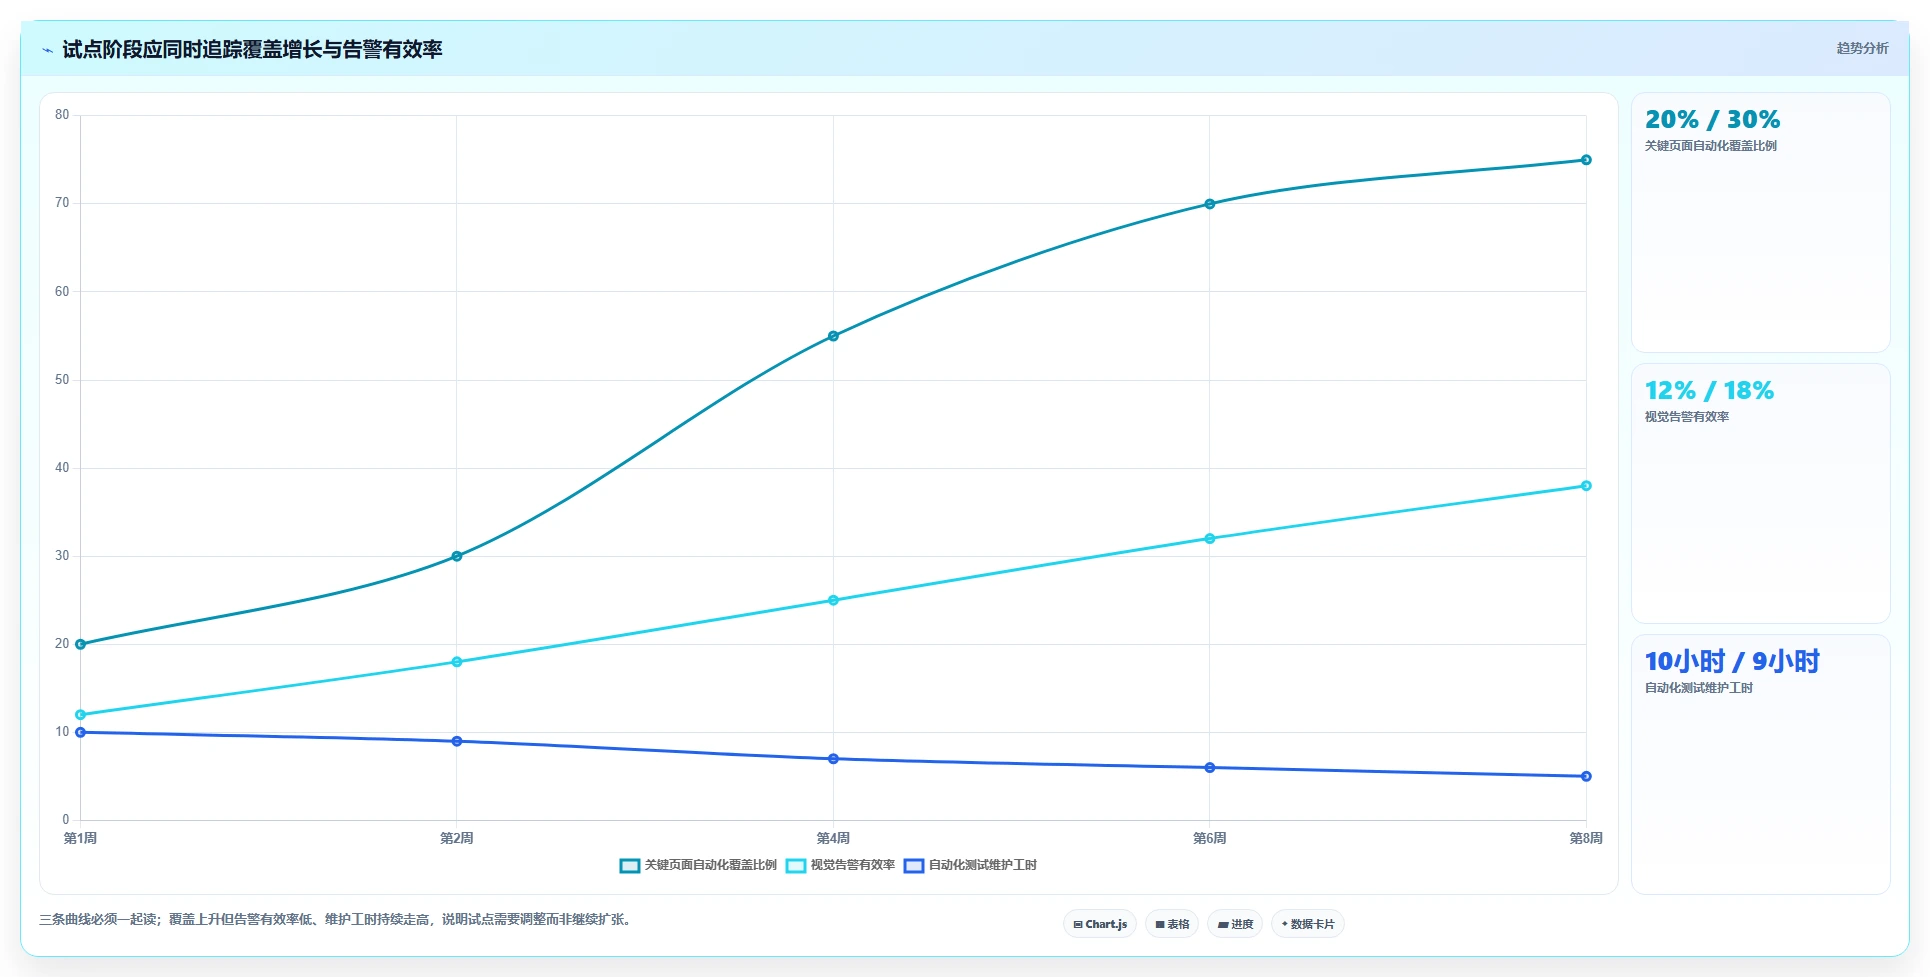Pick the maintenance-hours point at 第8周 (5)
This screenshot has width=1930, height=977.
click(1586, 776)
